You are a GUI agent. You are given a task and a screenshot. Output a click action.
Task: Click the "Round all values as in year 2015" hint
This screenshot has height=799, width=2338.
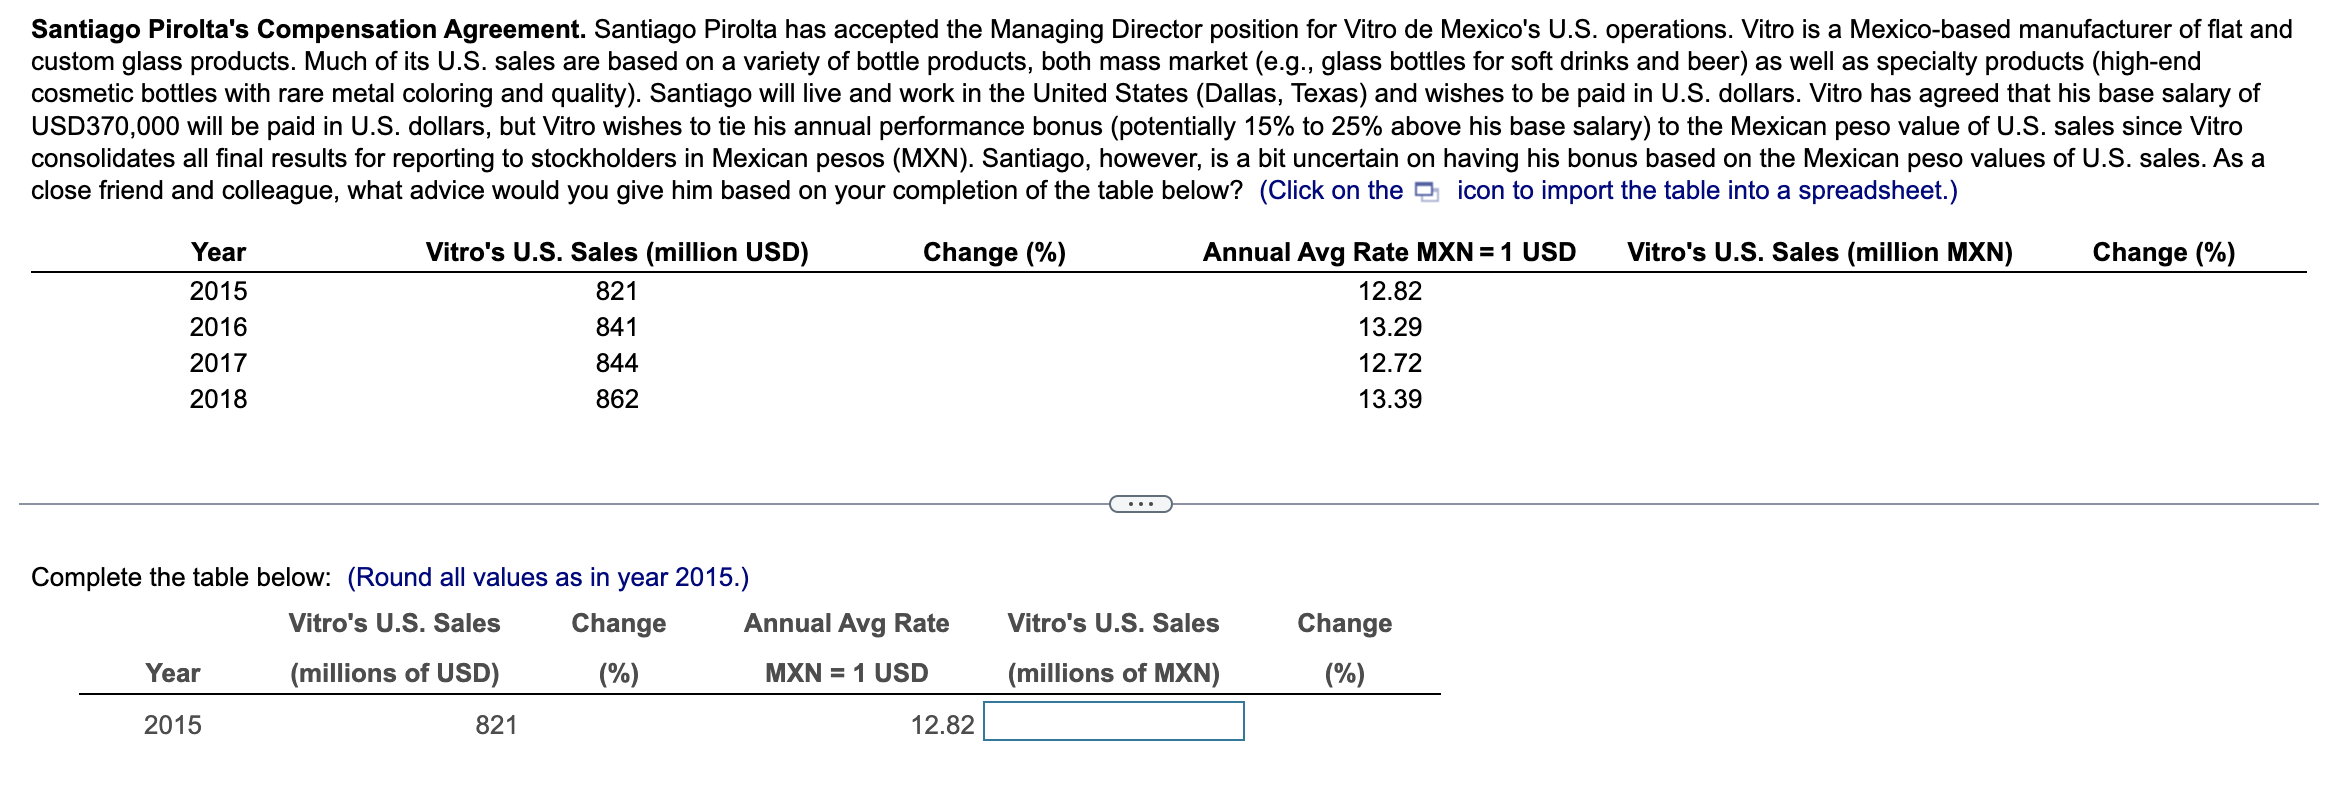[548, 577]
